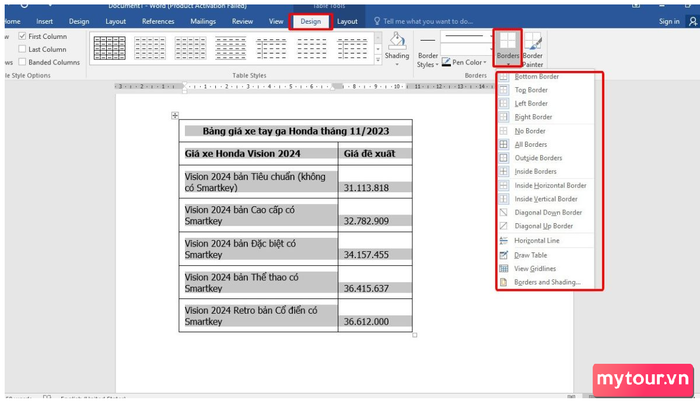Image resolution: width=700 pixels, height=405 pixels.
Task: Click the cell containing 31.113.818
Action: pos(375,182)
